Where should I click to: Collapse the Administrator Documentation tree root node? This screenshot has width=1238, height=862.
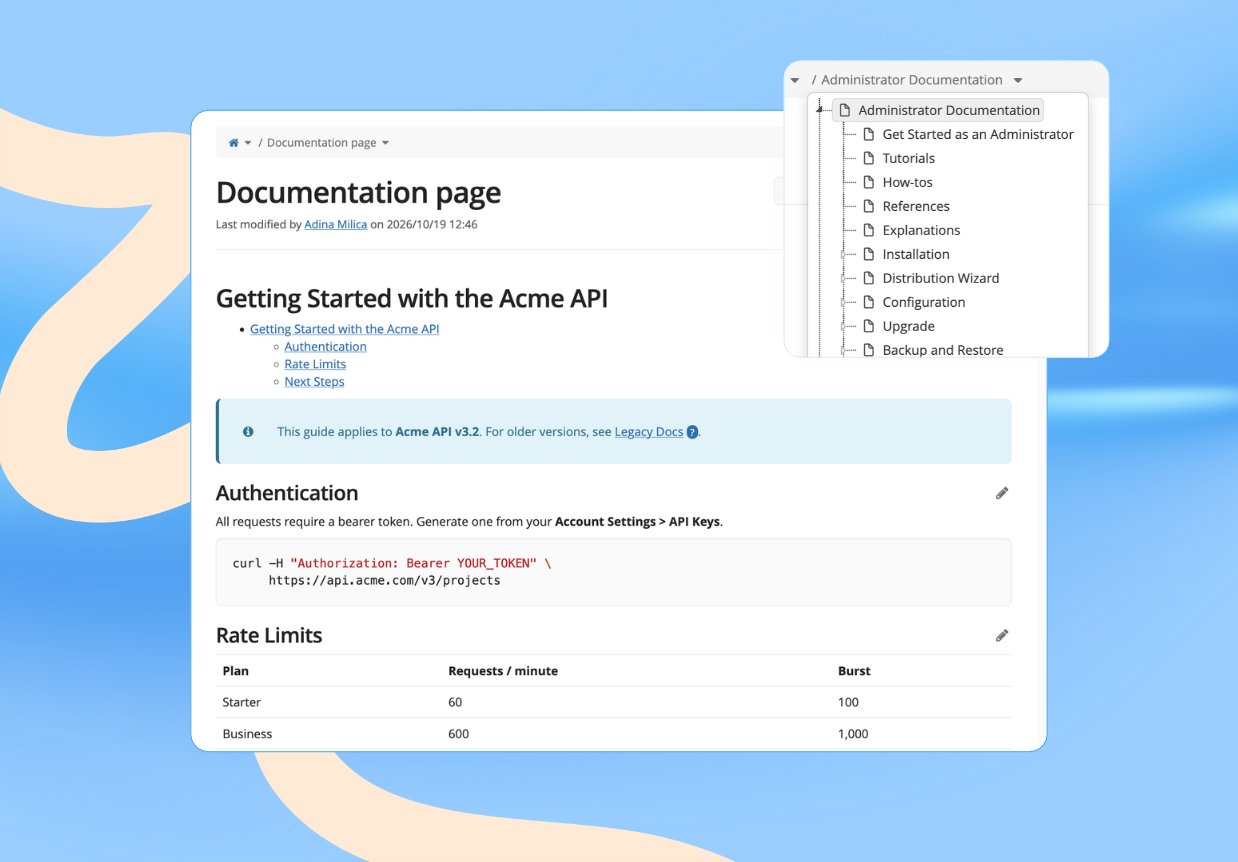820,110
